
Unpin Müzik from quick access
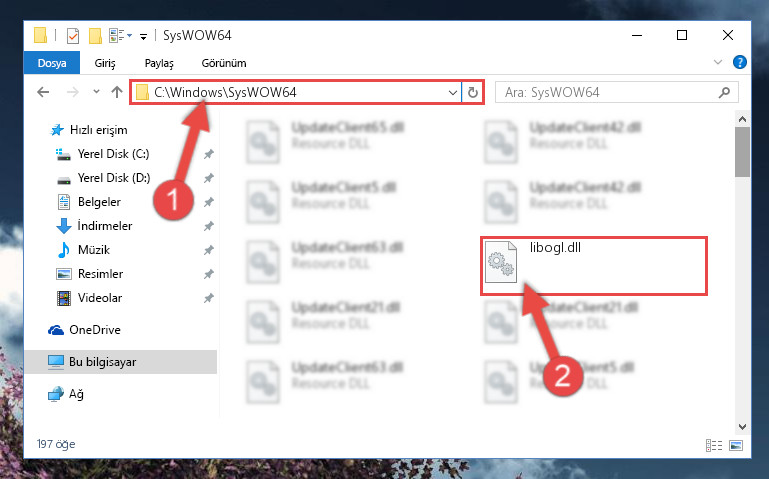tap(208, 250)
